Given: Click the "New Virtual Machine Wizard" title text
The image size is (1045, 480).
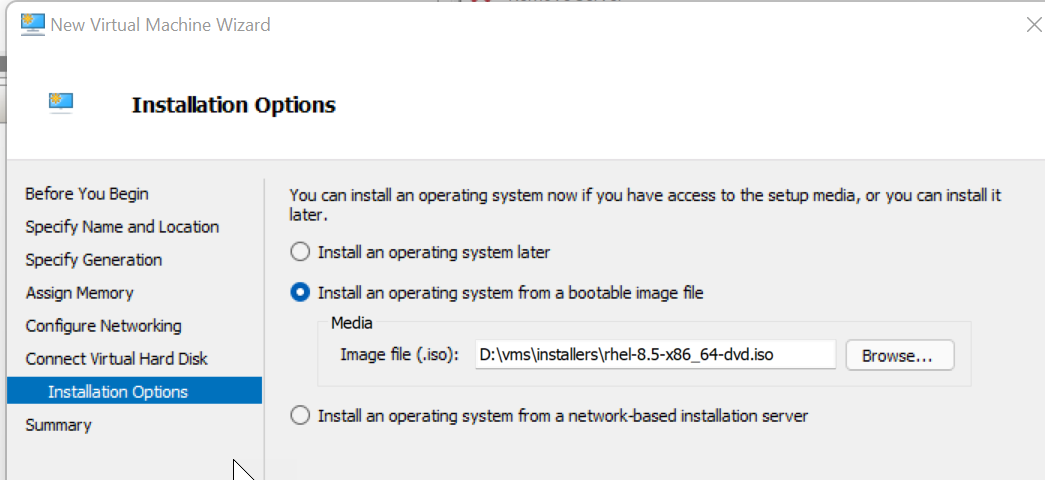Looking at the screenshot, I should tap(160, 25).
